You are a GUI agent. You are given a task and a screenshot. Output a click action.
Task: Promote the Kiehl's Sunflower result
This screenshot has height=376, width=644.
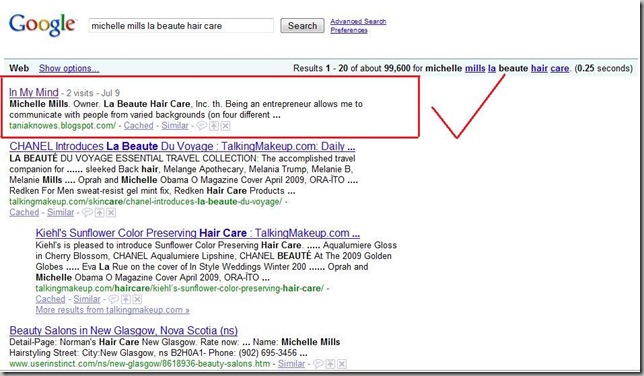tap(126, 299)
